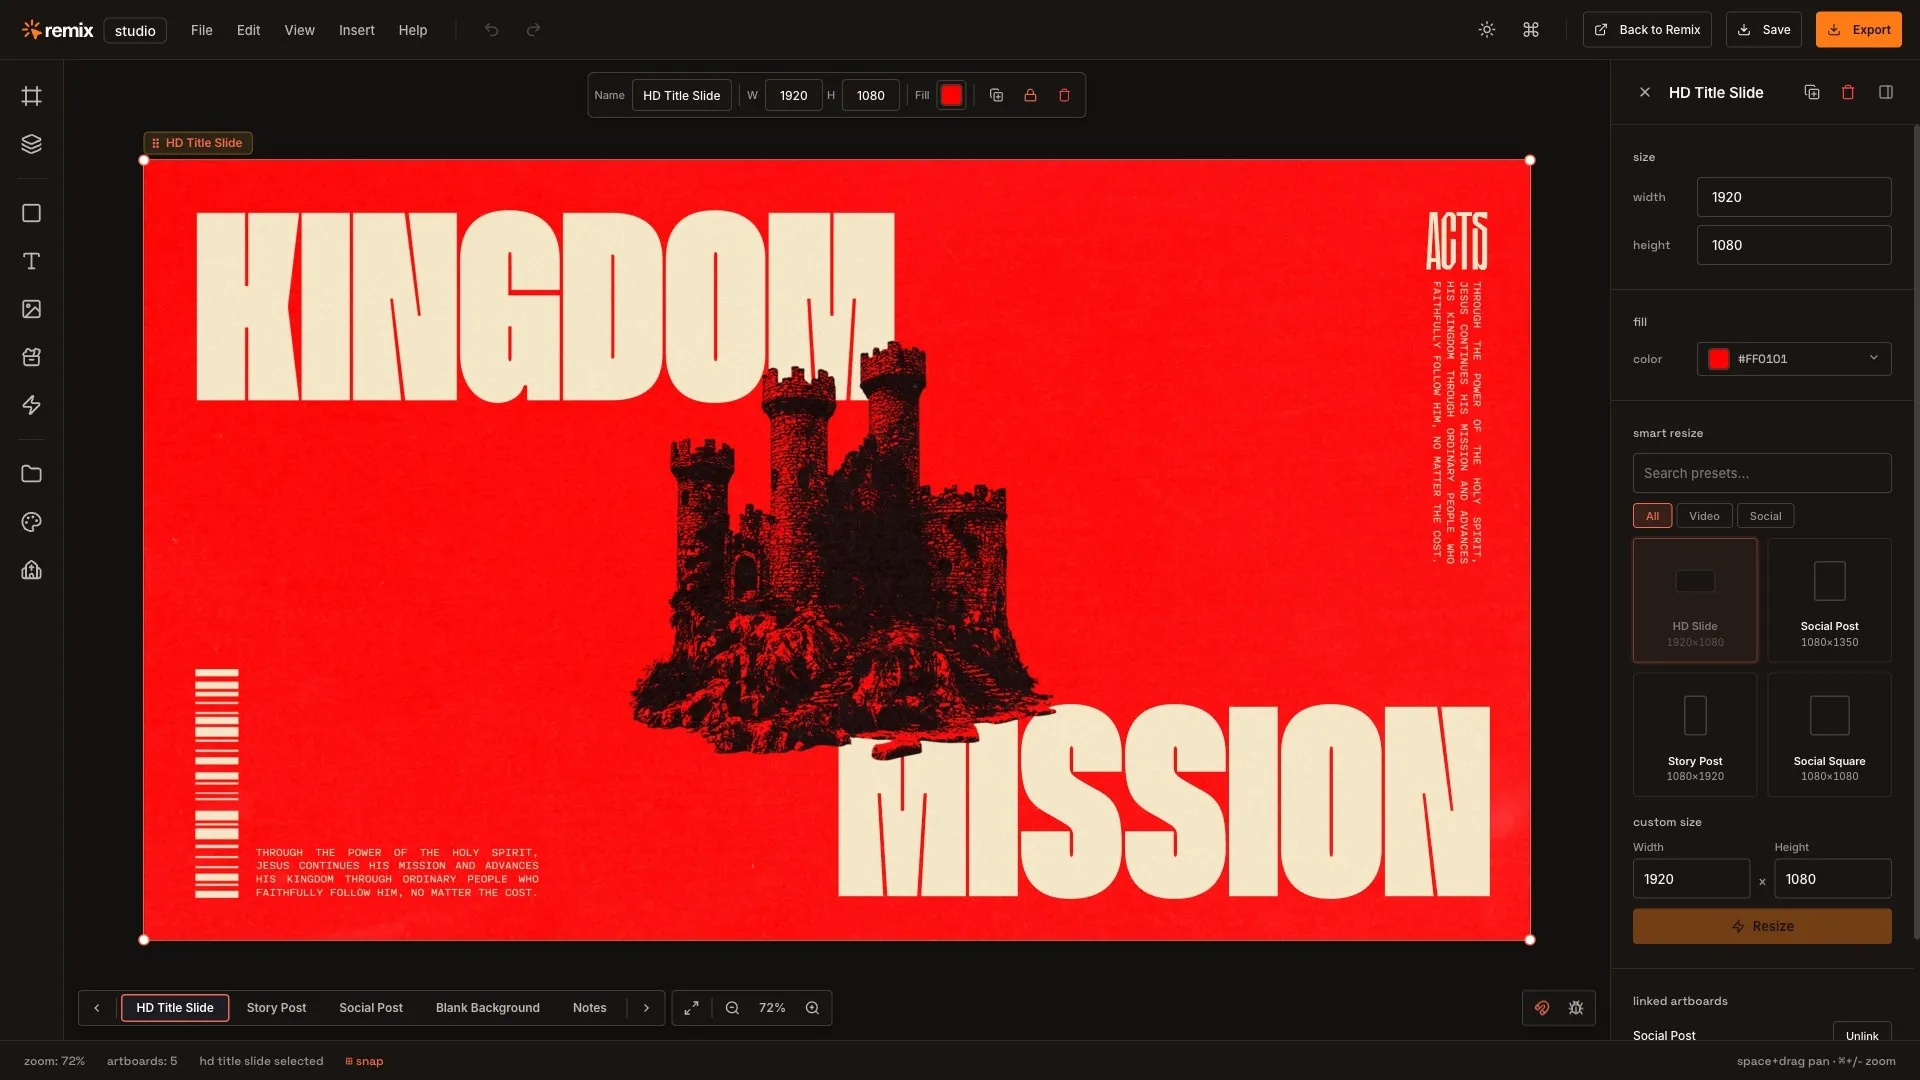The height and width of the screenshot is (1080, 1920).
Task: Toggle light theme sun icon
Action: click(x=1487, y=30)
